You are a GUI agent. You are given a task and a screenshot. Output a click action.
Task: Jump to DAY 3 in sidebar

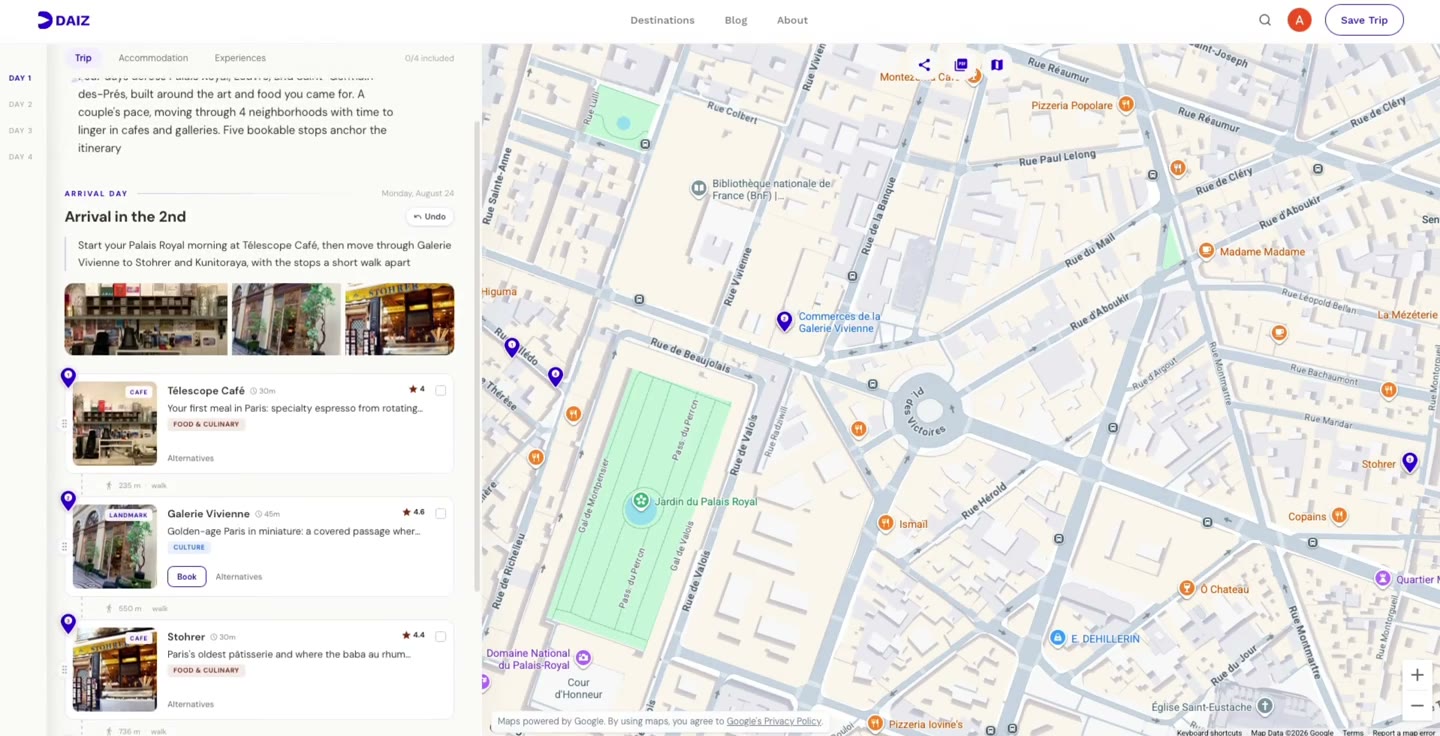[20, 130]
